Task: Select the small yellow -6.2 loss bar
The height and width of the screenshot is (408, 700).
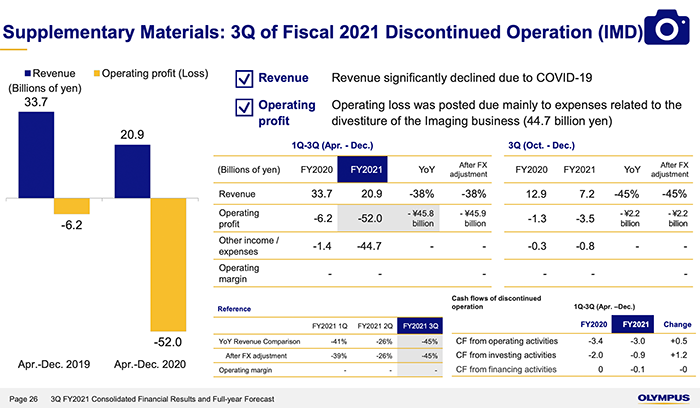Action: pos(72,206)
